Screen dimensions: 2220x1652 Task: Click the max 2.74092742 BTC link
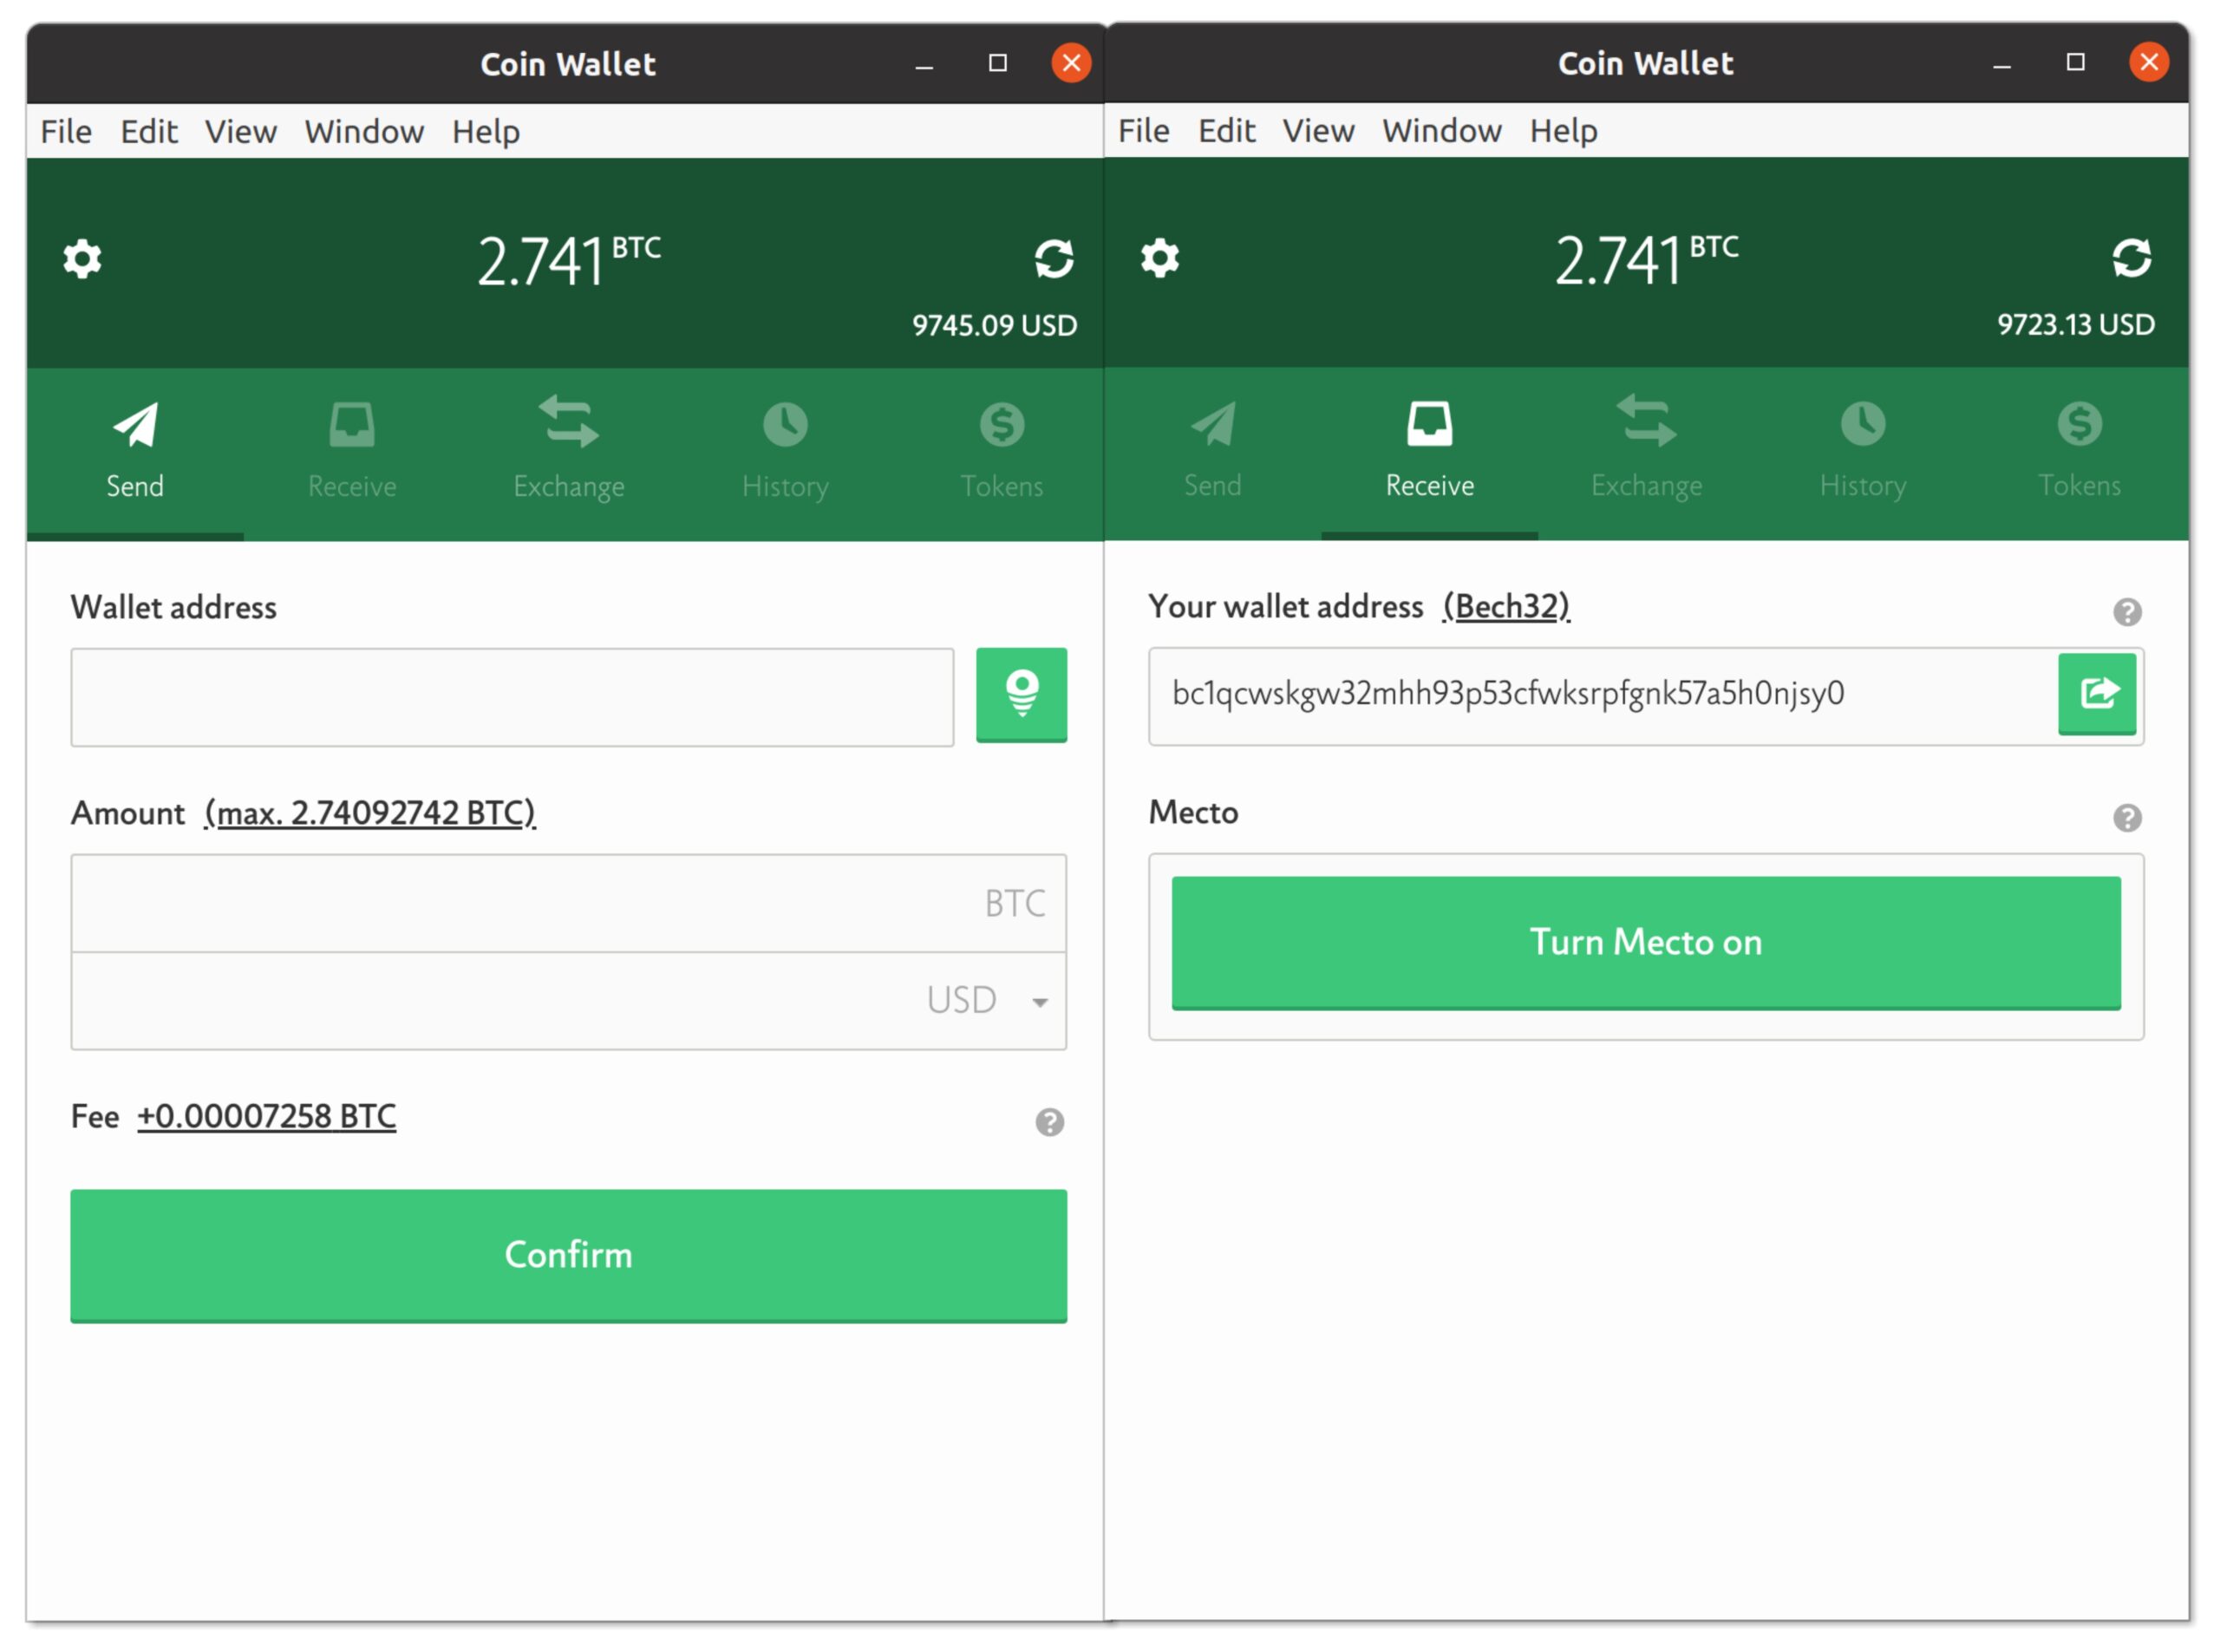coord(370,813)
